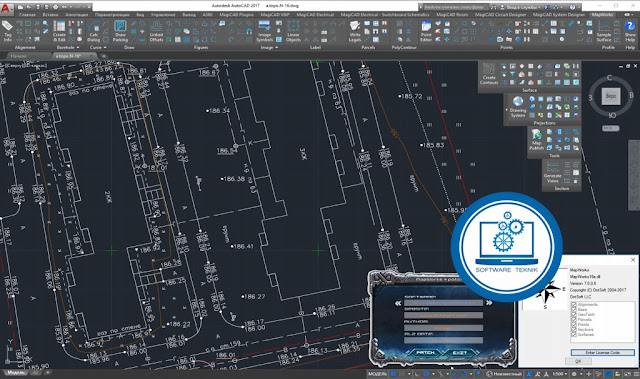Click the previous arrows in patcher
Image resolution: width=640 pixels, height=379 pixels.
point(398,303)
